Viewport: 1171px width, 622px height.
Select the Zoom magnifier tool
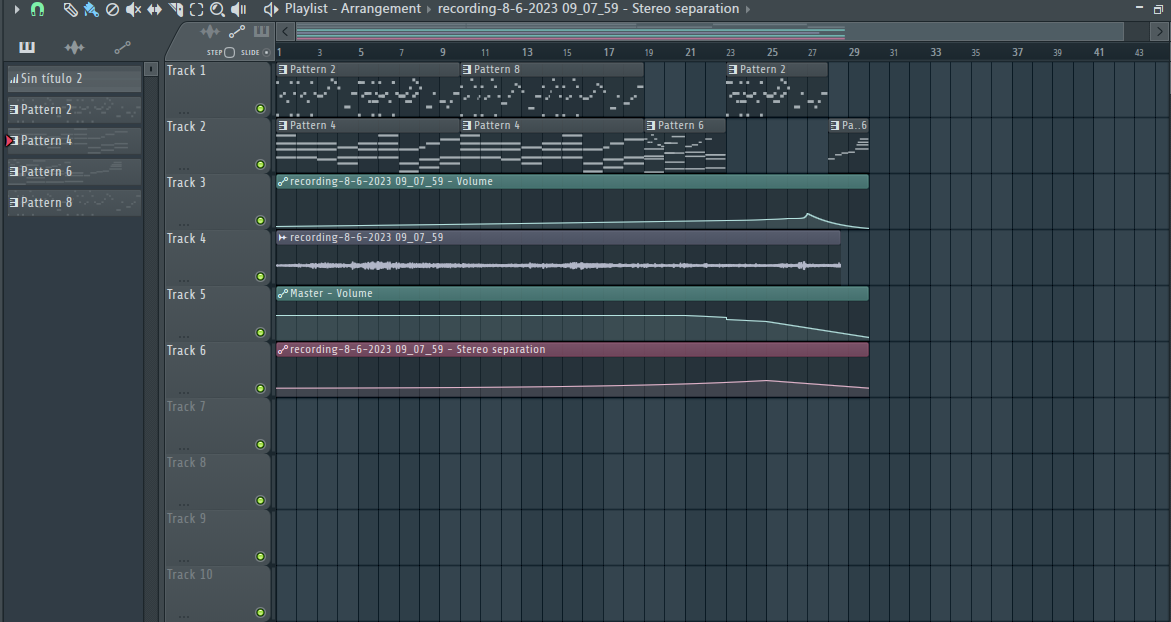coord(217,10)
